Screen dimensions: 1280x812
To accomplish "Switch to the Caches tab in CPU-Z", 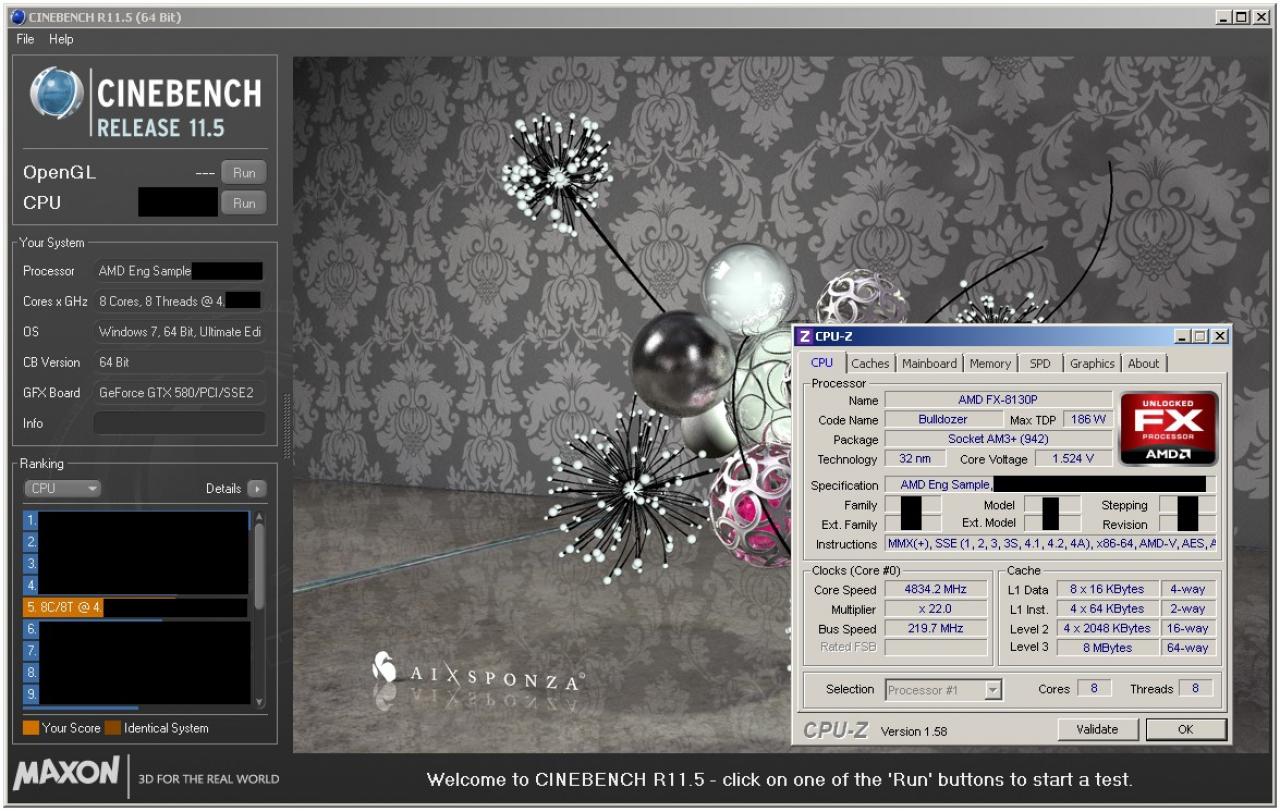I will (x=870, y=364).
